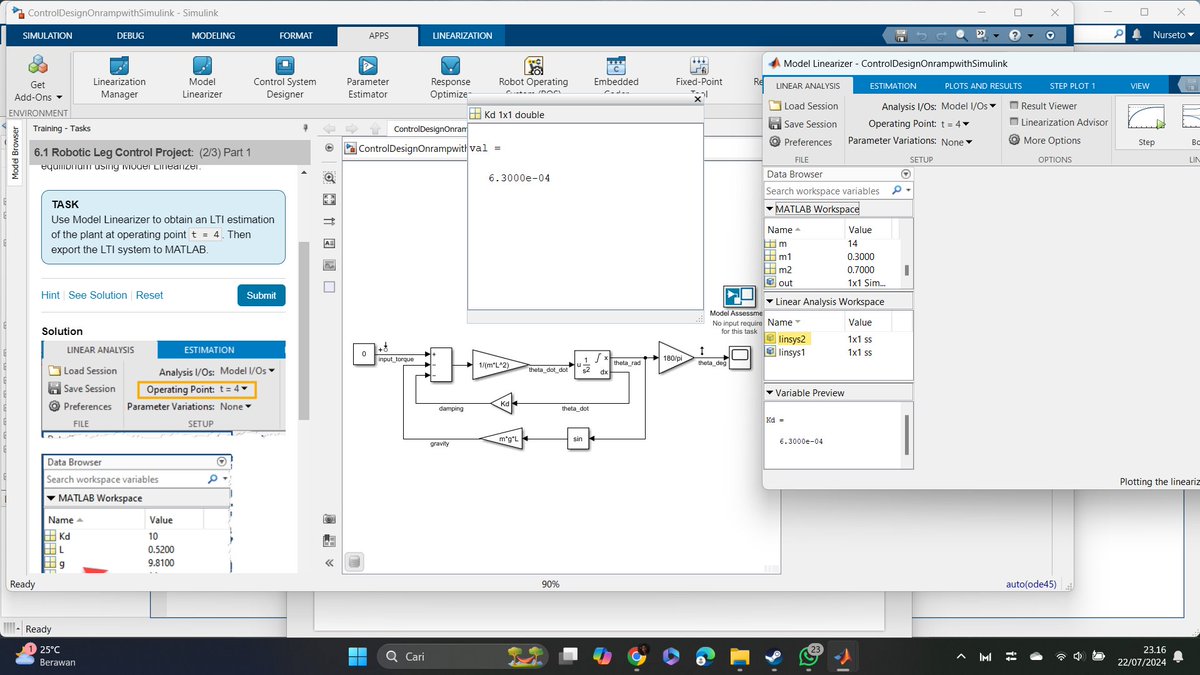Enable the Result Viewer checkbox

click(x=1015, y=105)
